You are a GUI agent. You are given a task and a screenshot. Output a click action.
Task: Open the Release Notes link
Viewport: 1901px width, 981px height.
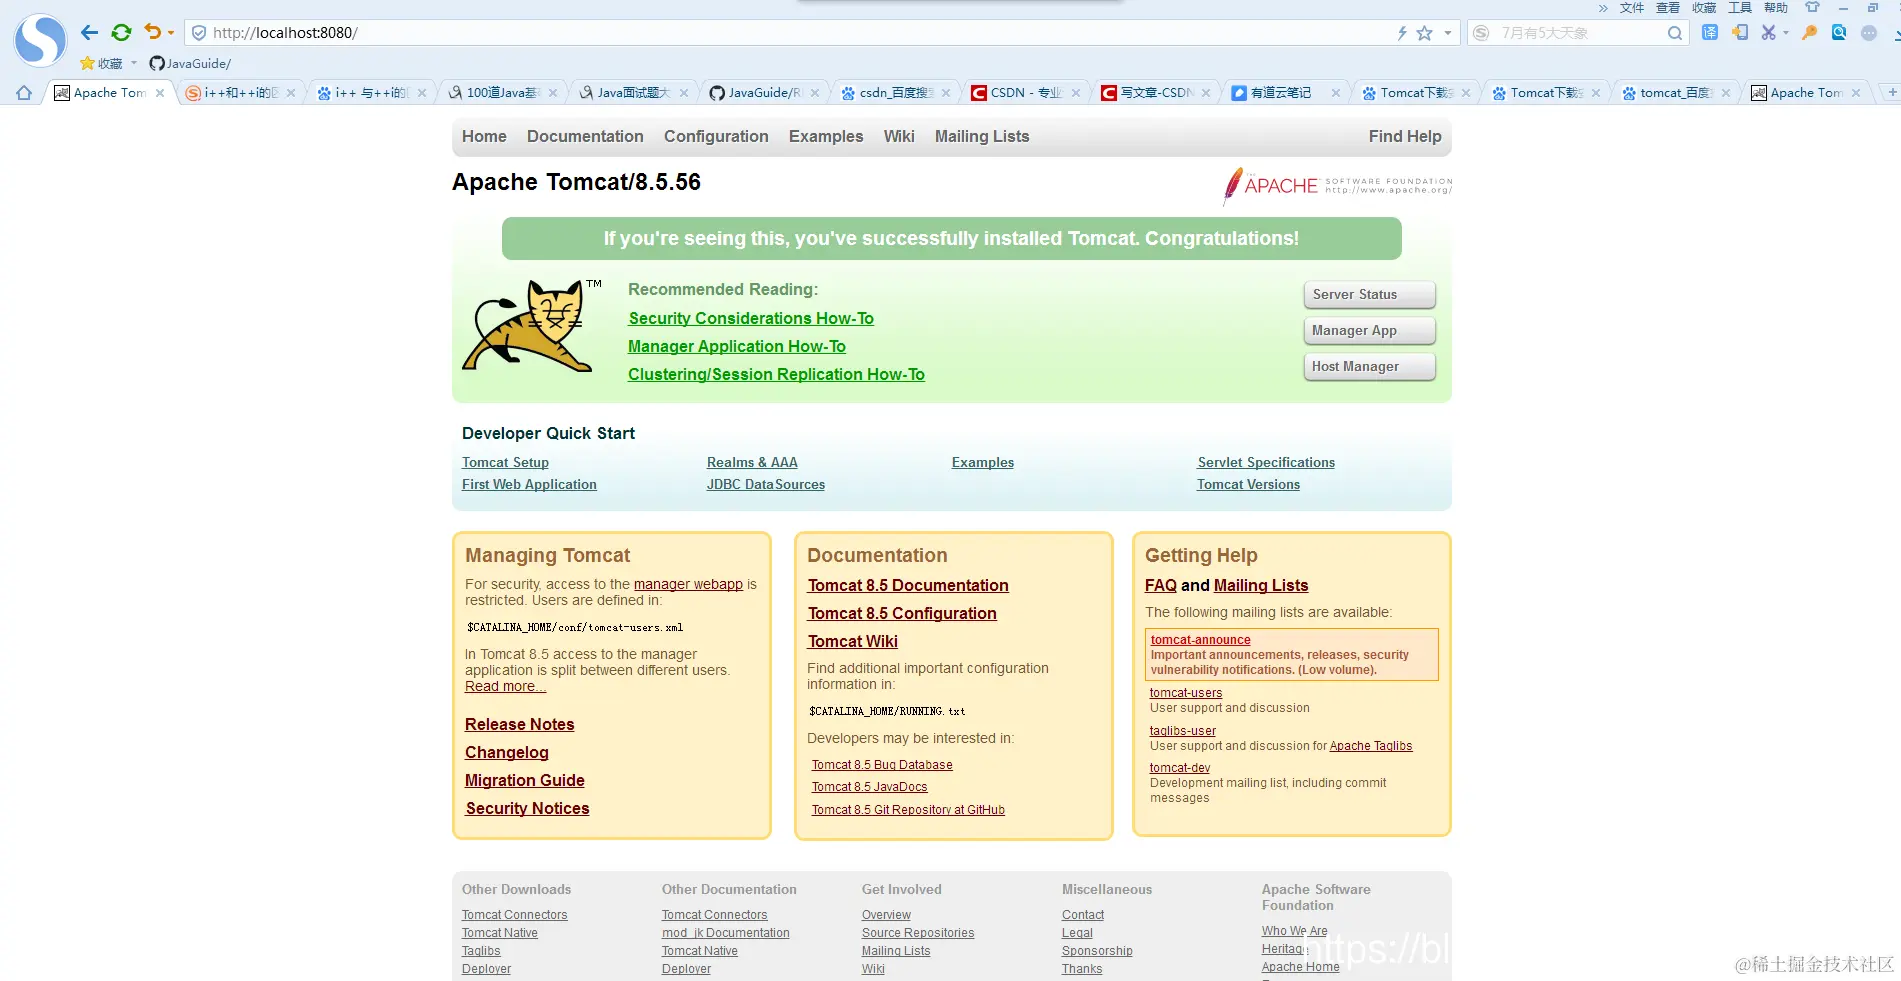(x=519, y=724)
